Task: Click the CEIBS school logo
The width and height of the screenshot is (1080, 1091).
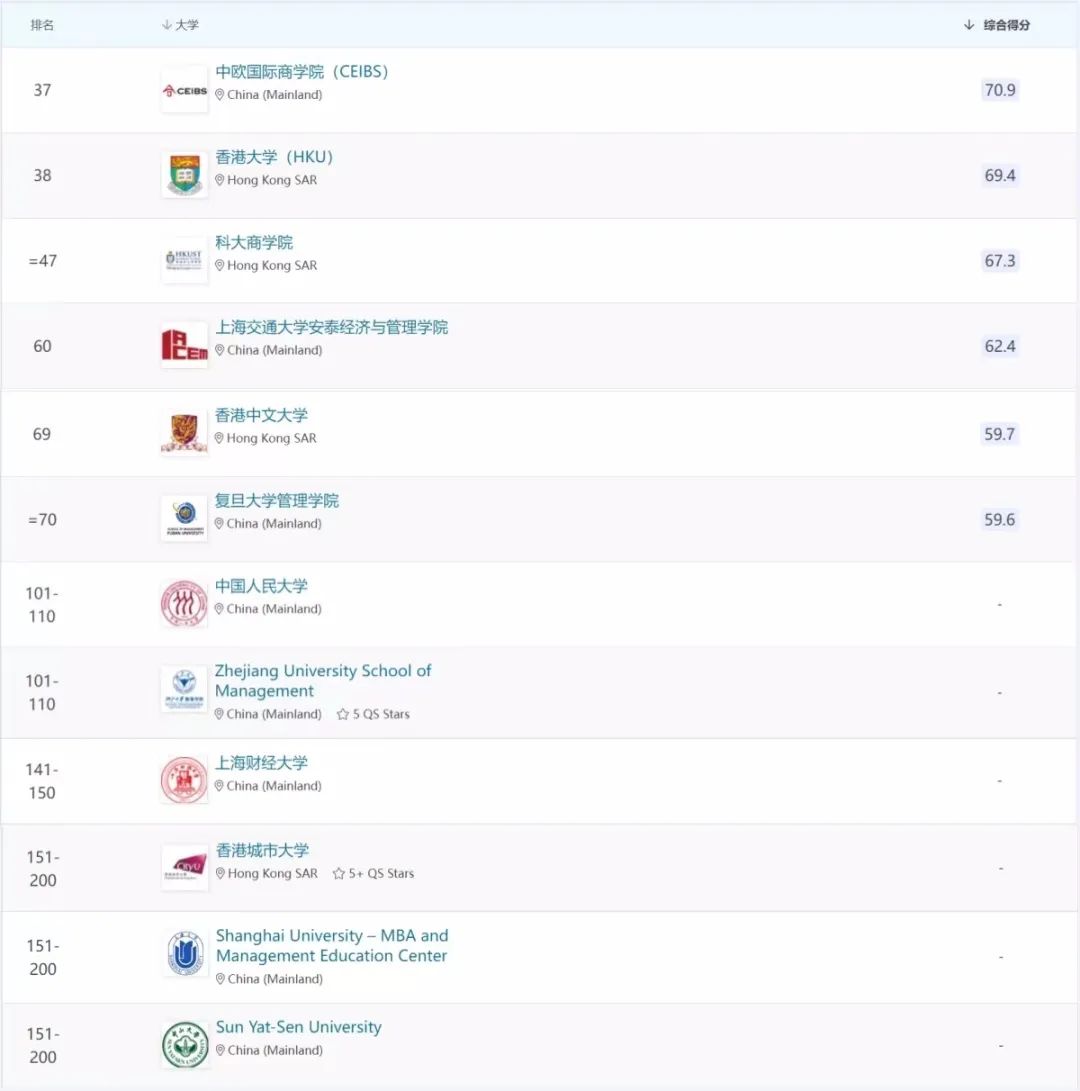Action: point(184,91)
